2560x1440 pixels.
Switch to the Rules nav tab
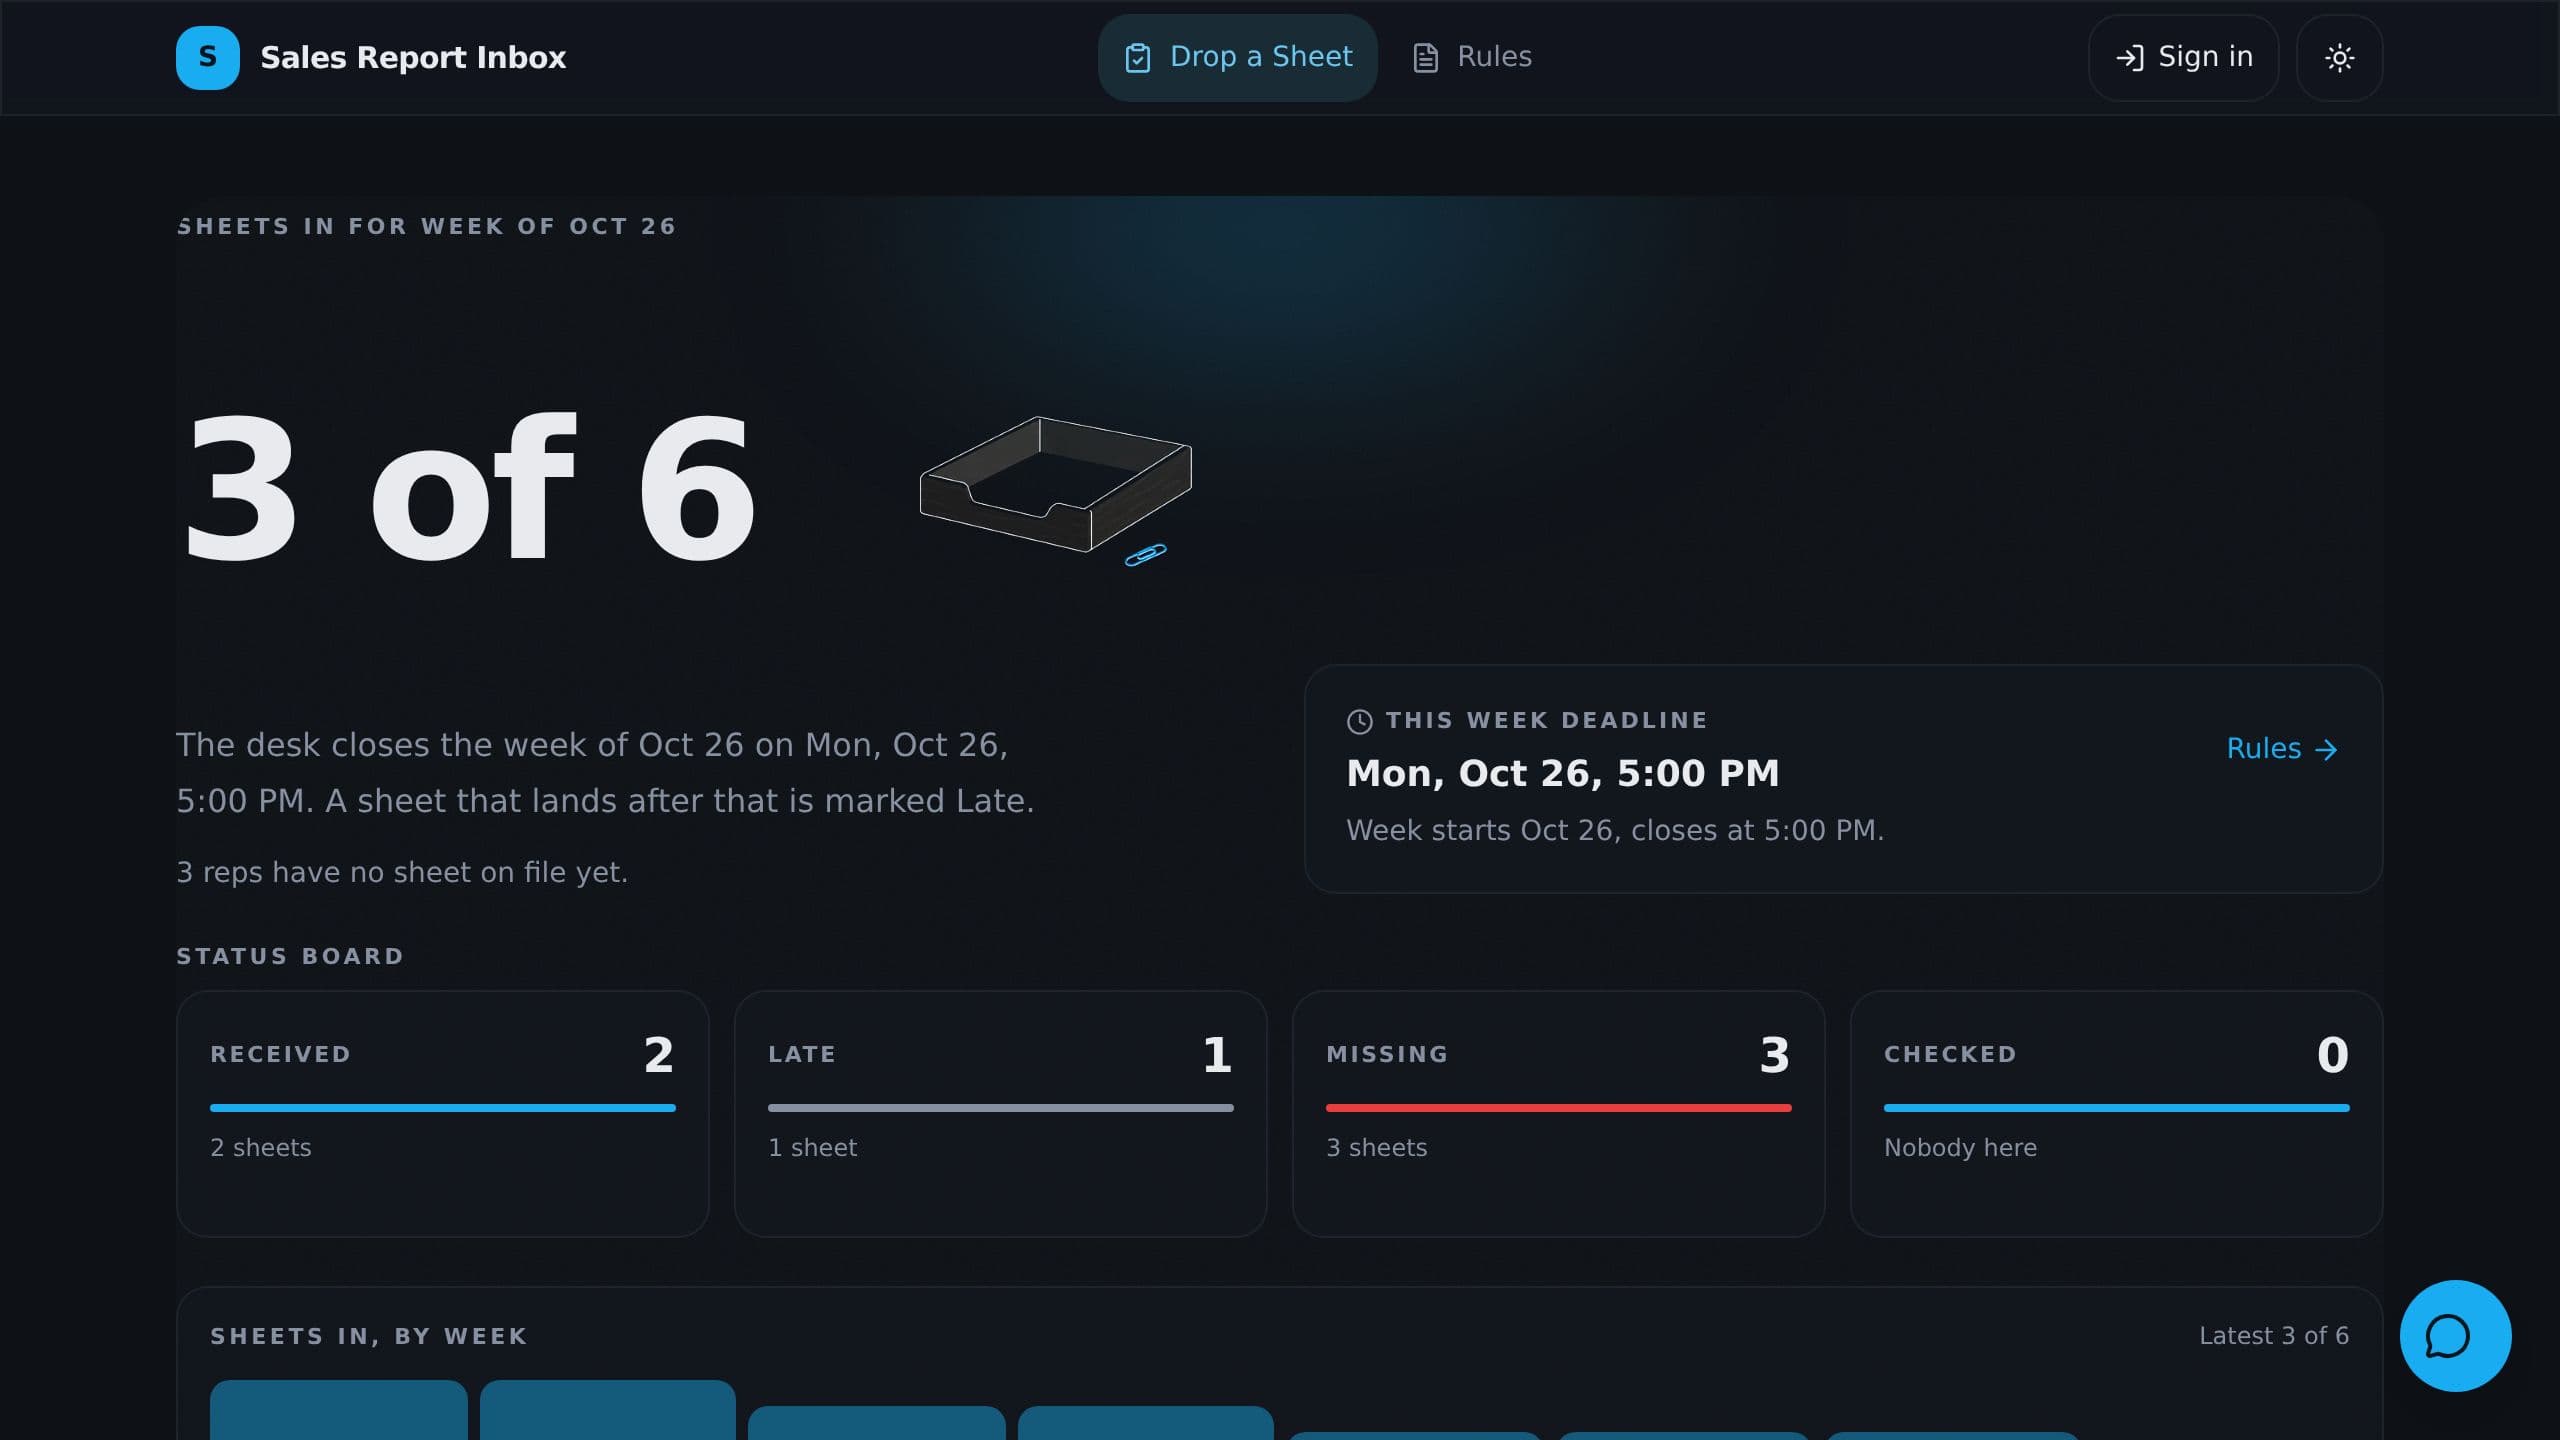tap(1471, 57)
